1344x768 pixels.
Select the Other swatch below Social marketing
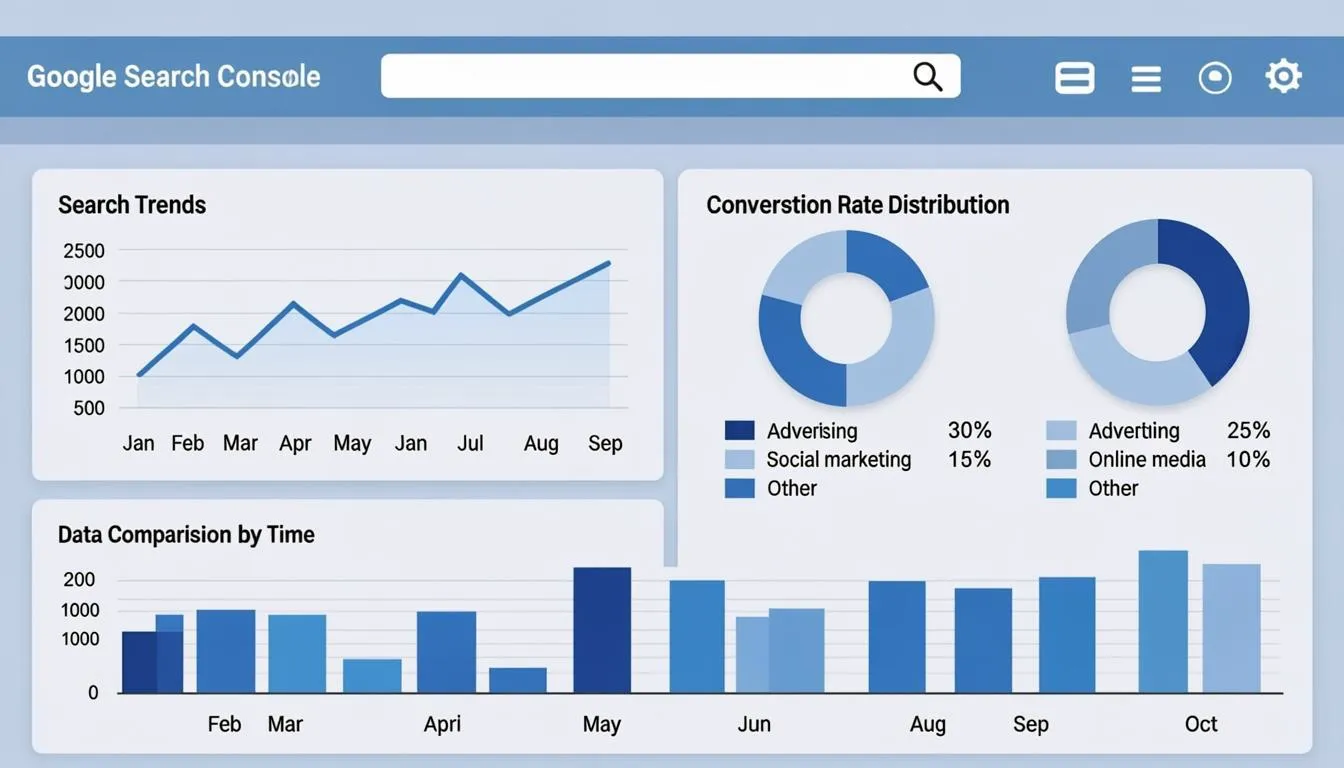click(x=739, y=488)
